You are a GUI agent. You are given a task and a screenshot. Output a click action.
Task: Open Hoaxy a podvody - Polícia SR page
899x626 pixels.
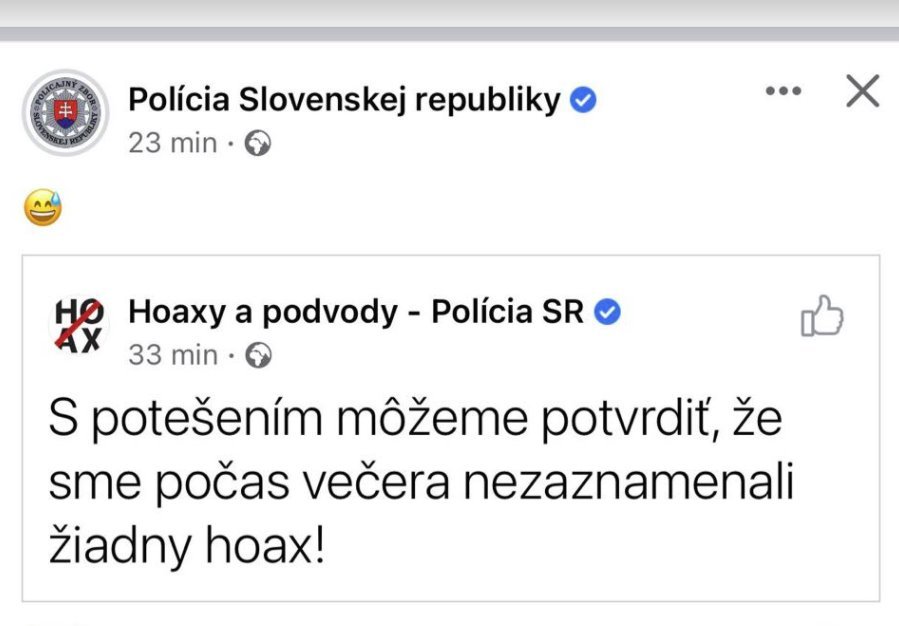(x=356, y=313)
